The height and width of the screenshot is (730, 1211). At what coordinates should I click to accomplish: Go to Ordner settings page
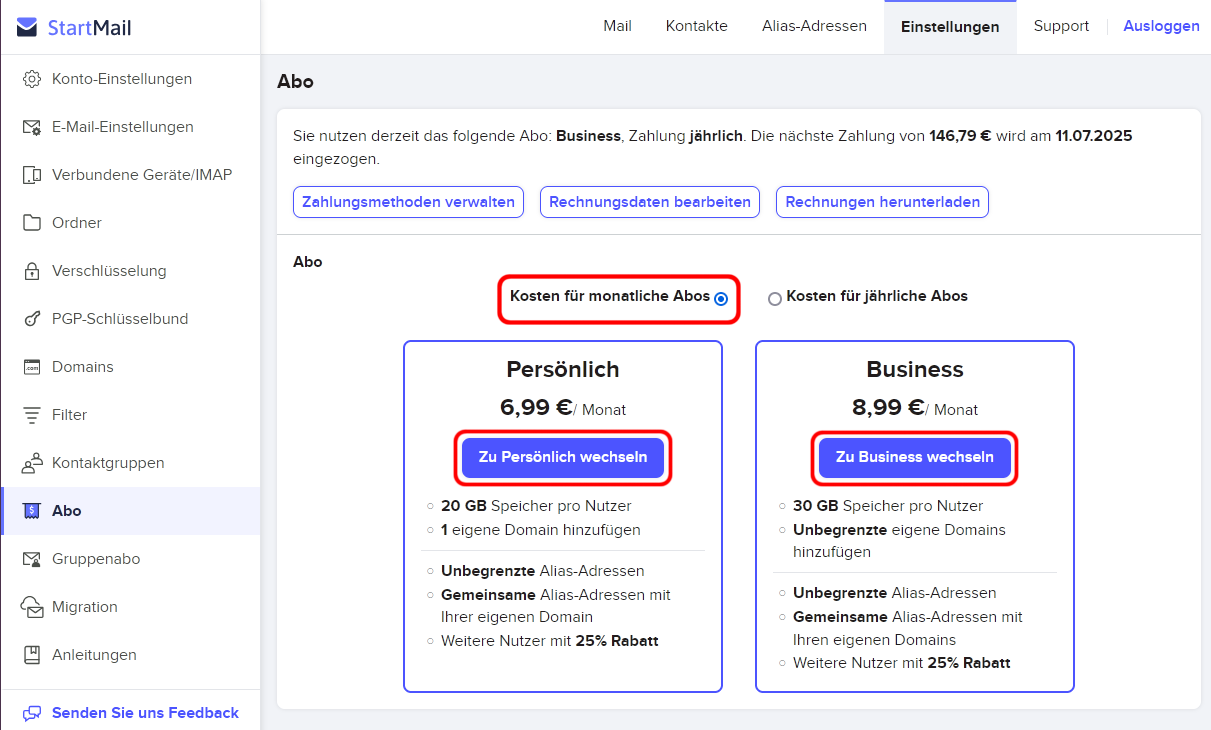coord(130,223)
